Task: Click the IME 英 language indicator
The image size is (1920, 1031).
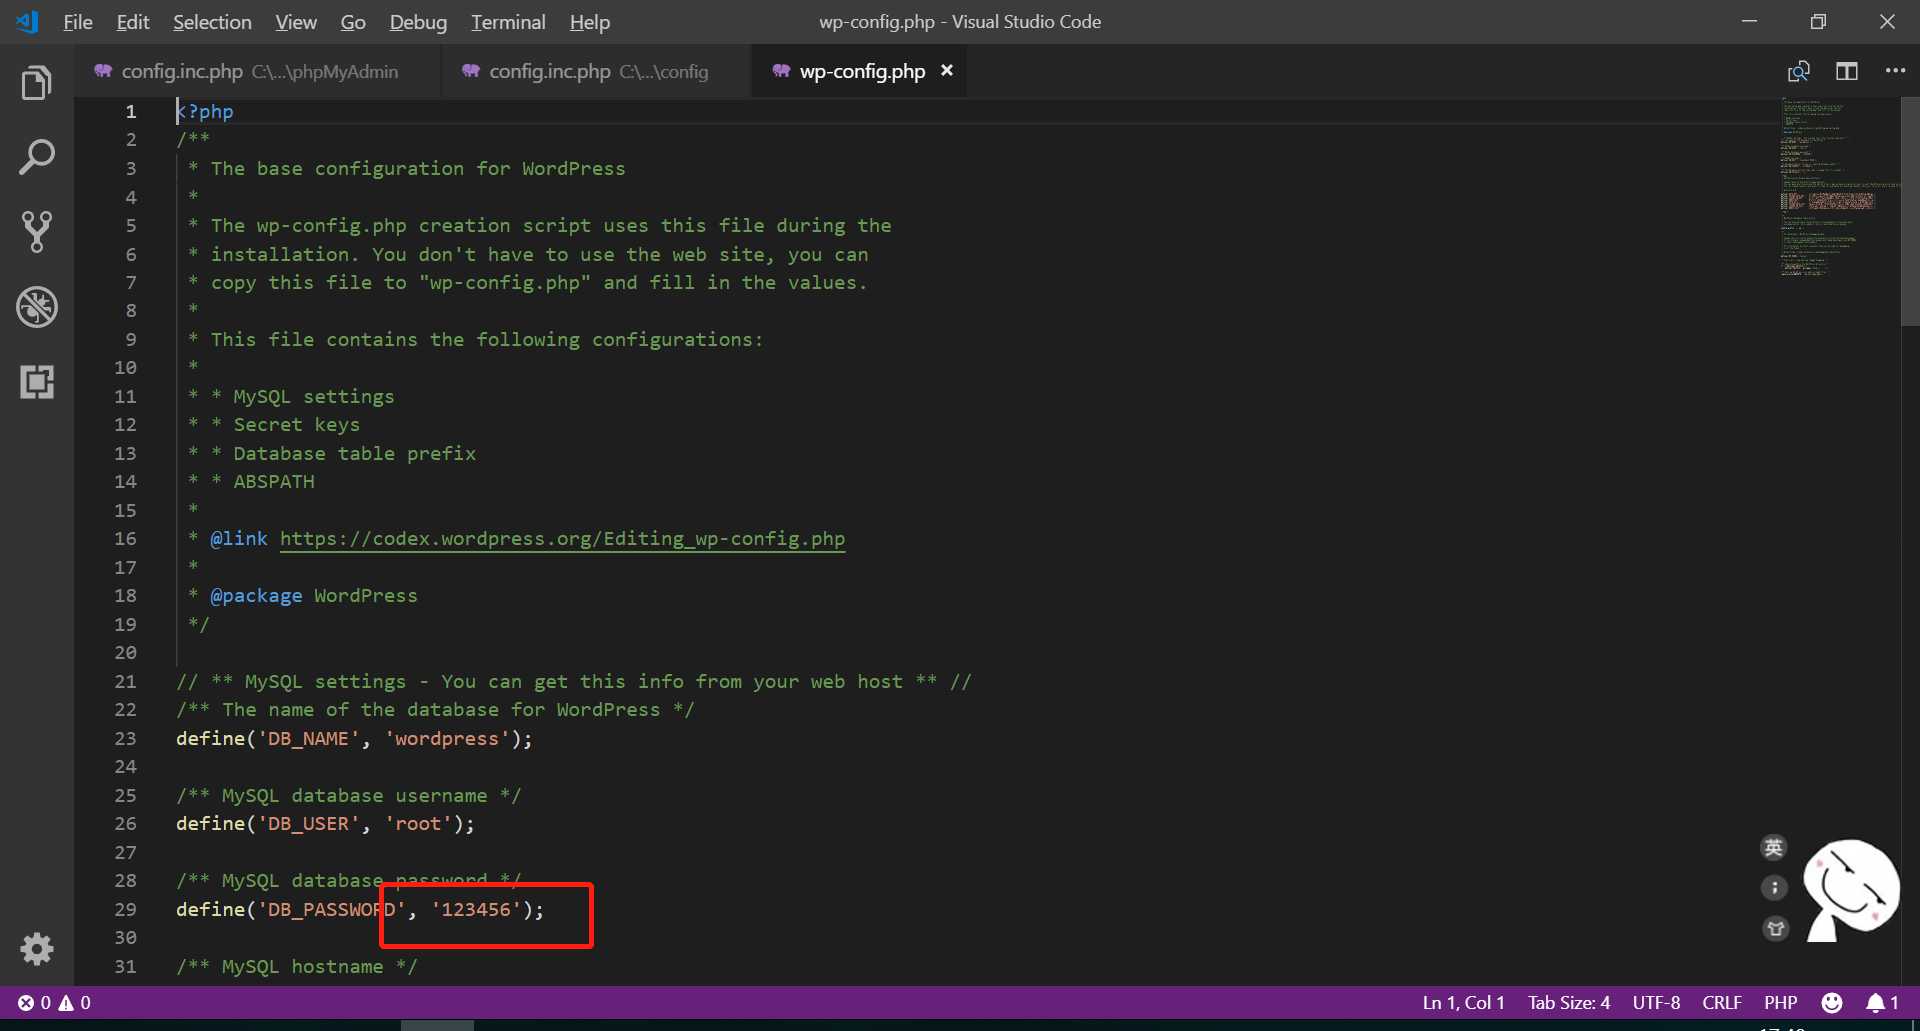Action: coord(1774,848)
